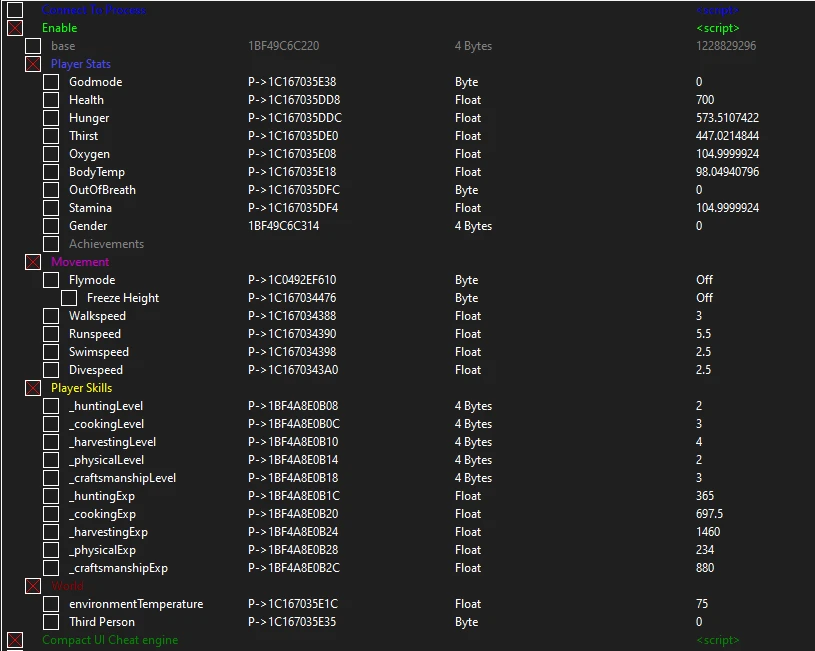Enable the Godmode checkbox
The image size is (815, 651).
coord(51,82)
